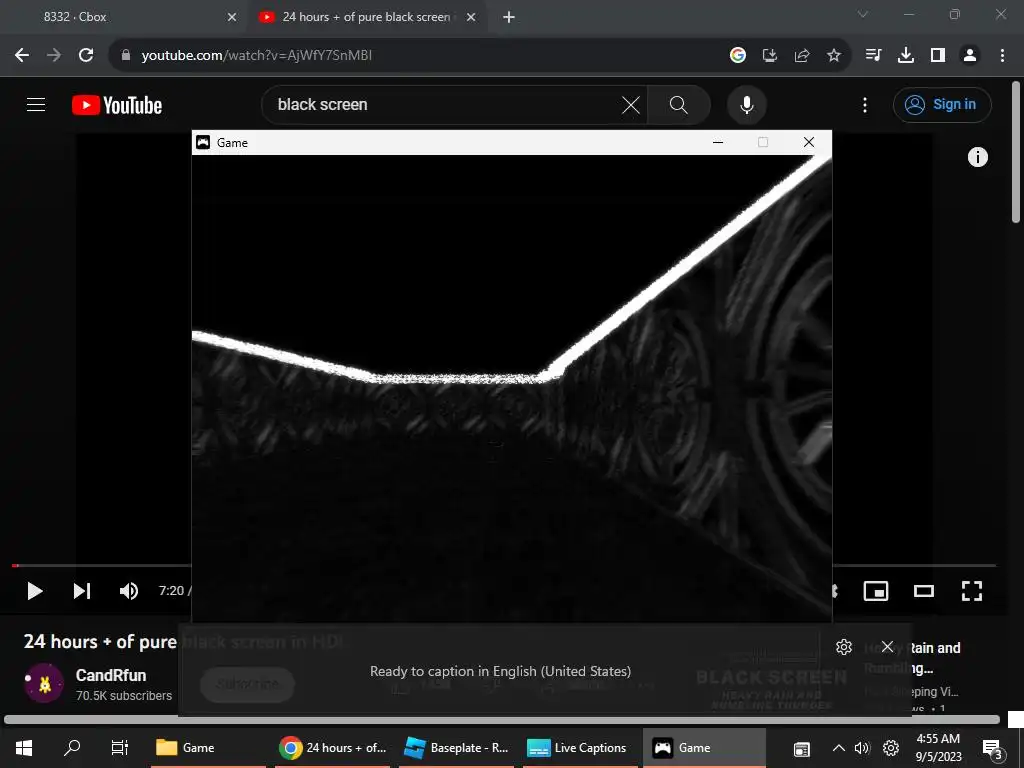This screenshot has height=768, width=1024.
Task: Open the settings gear in the system tray
Action: 891,748
